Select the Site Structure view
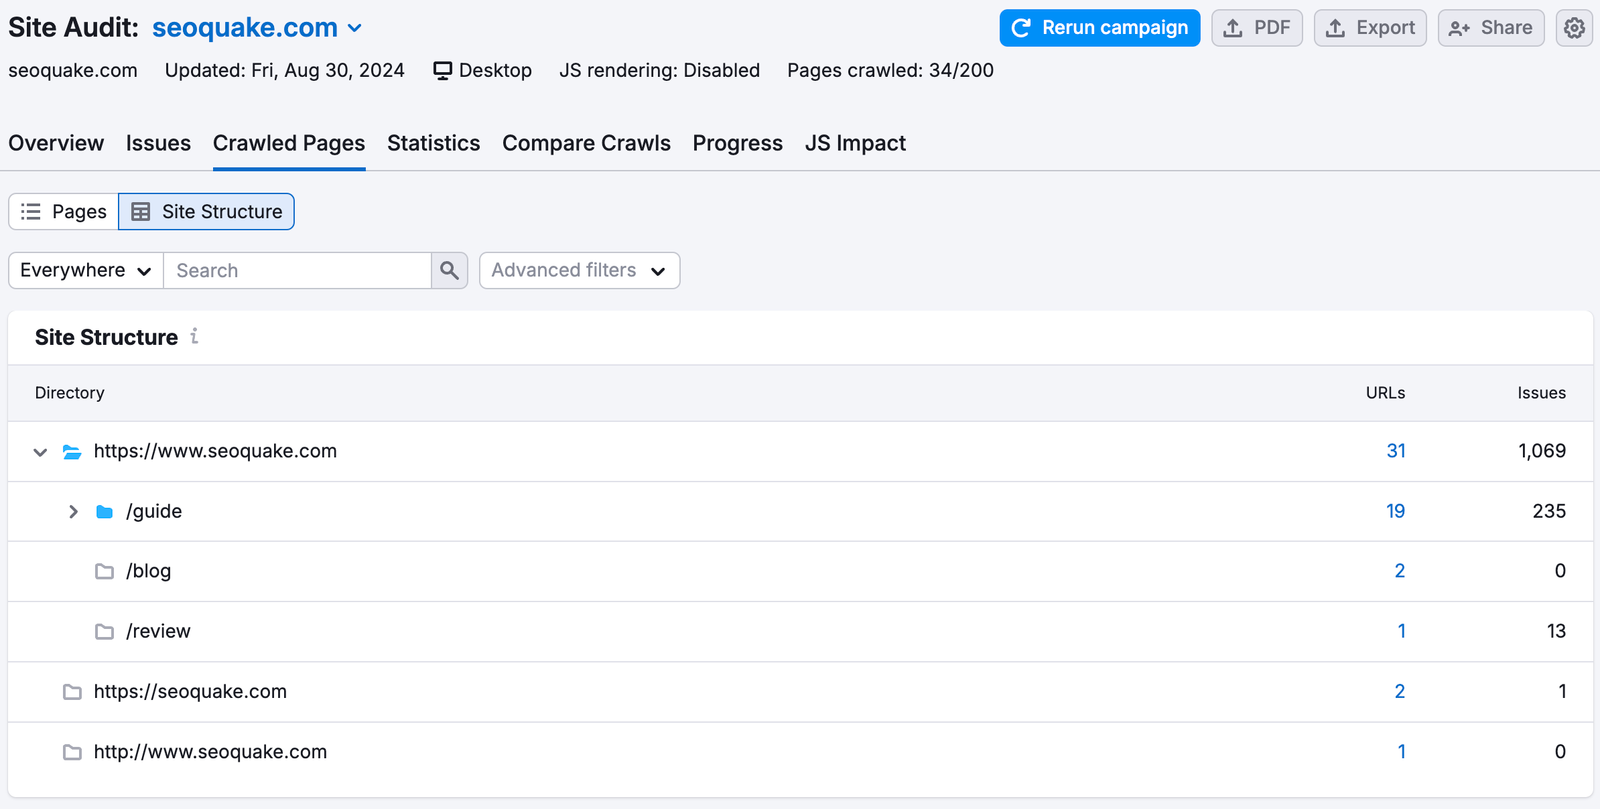The width and height of the screenshot is (1600, 809). (206, 212)
